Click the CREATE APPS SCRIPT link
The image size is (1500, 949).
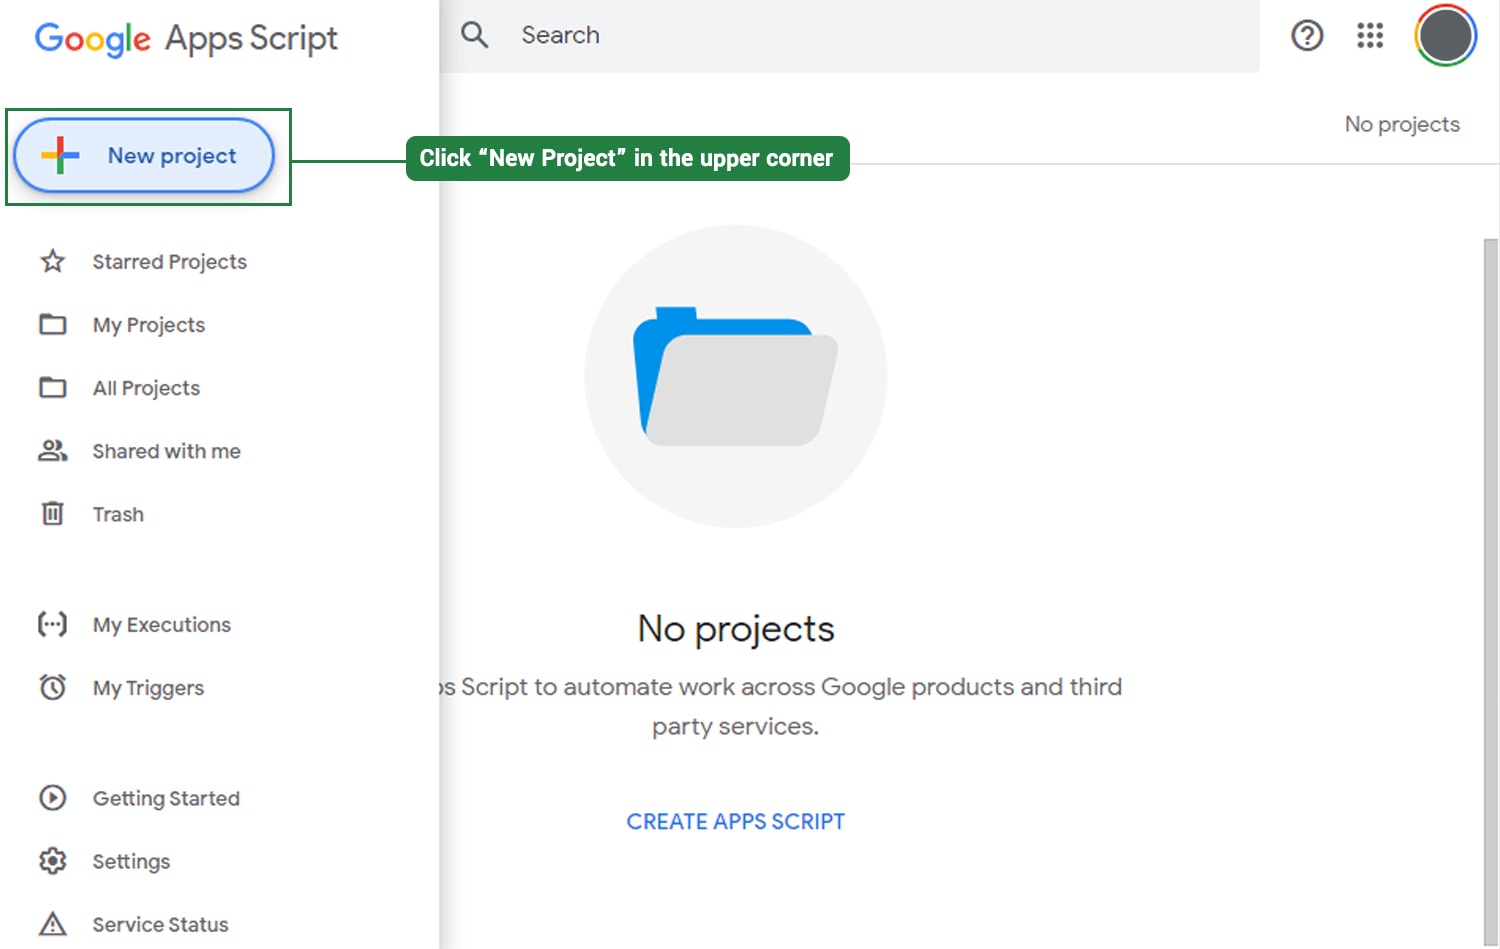point(735,821)
